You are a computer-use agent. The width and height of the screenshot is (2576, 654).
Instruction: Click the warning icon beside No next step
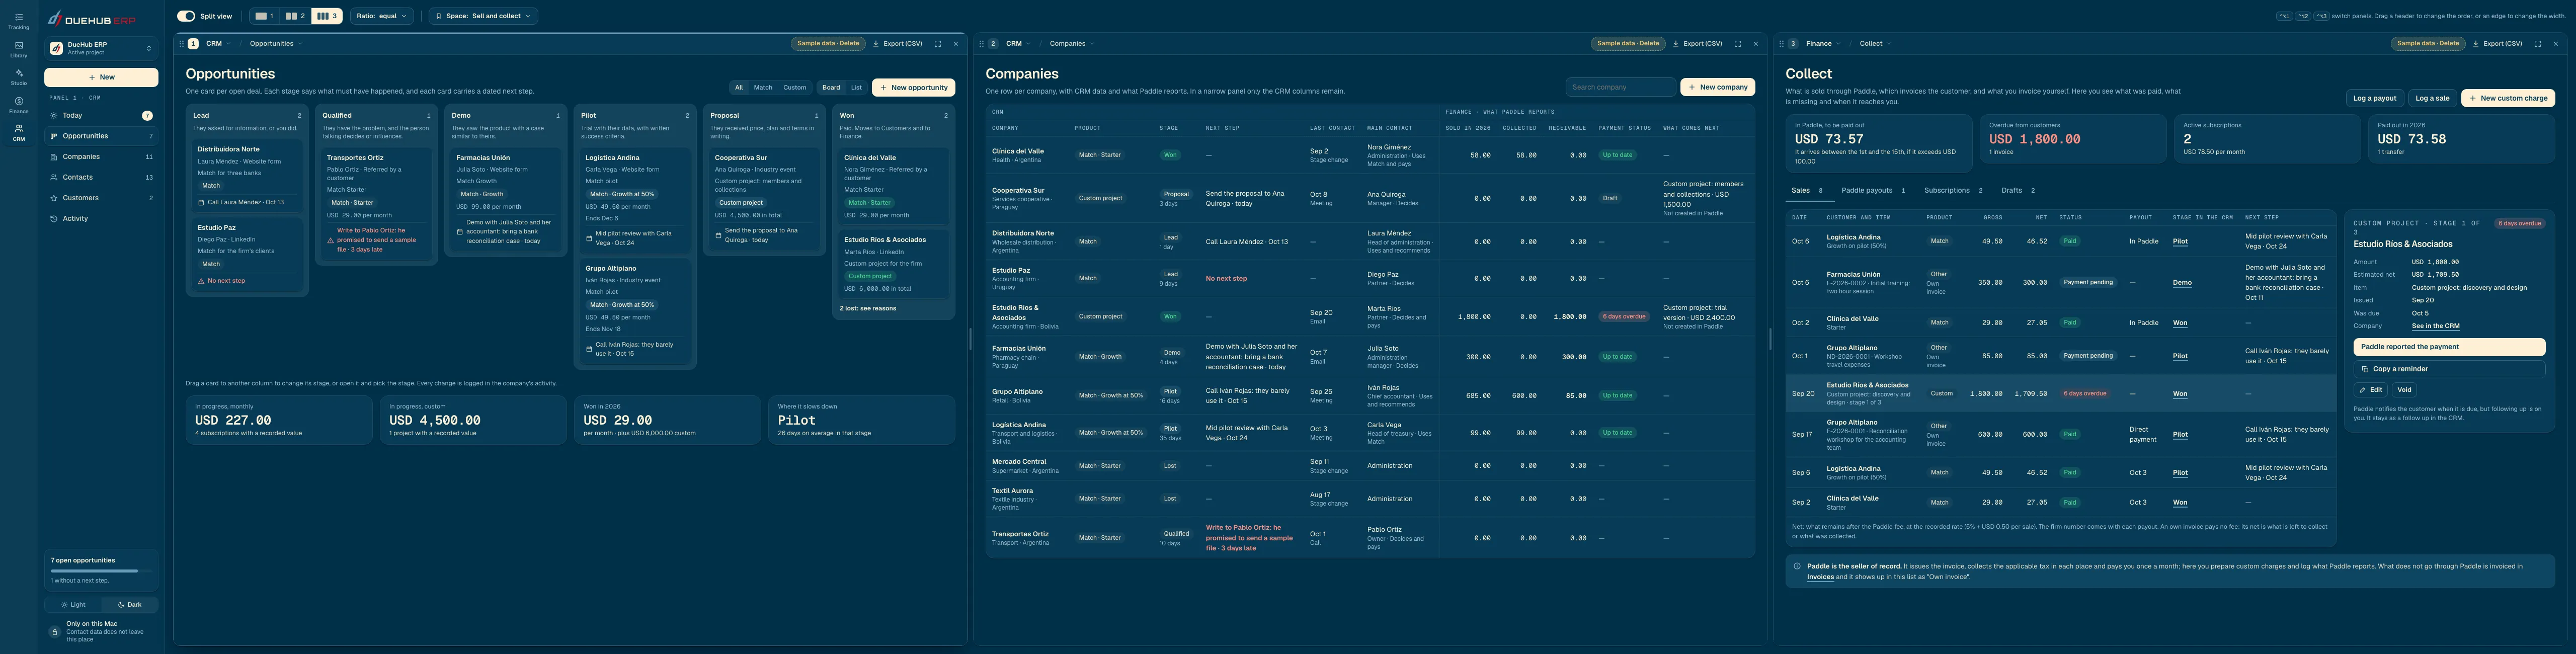click(201, 281)
